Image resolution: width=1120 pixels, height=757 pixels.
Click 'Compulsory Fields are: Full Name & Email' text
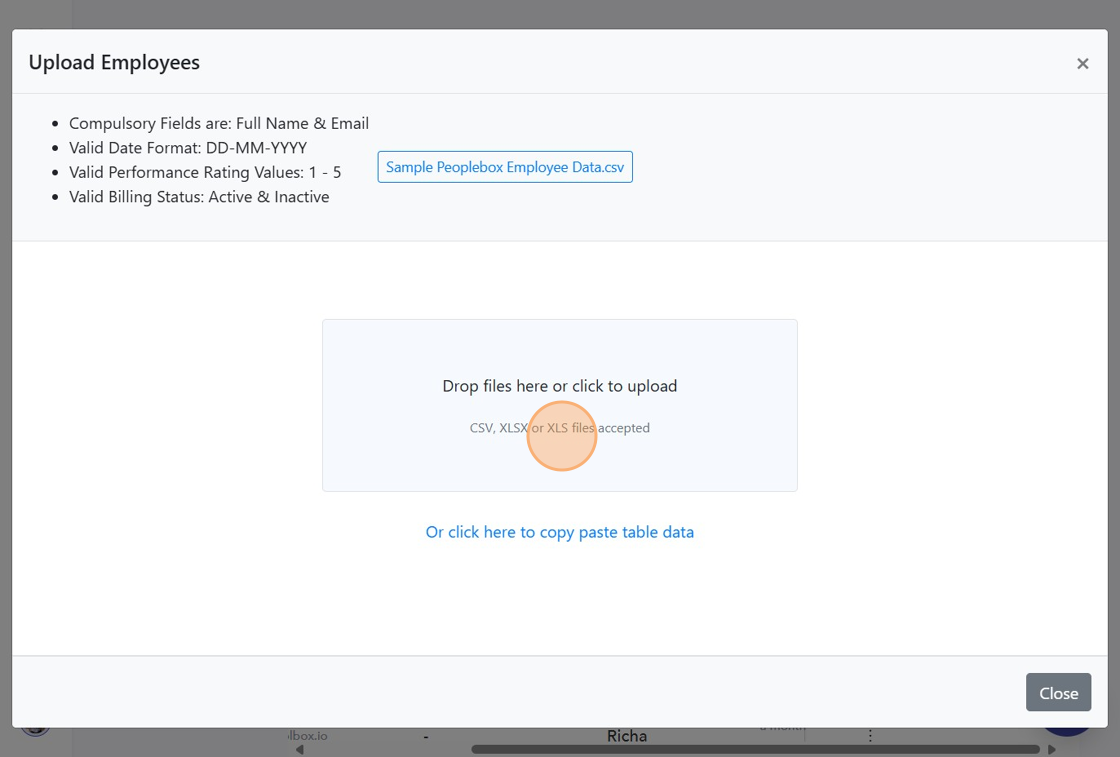coord(219,124)
